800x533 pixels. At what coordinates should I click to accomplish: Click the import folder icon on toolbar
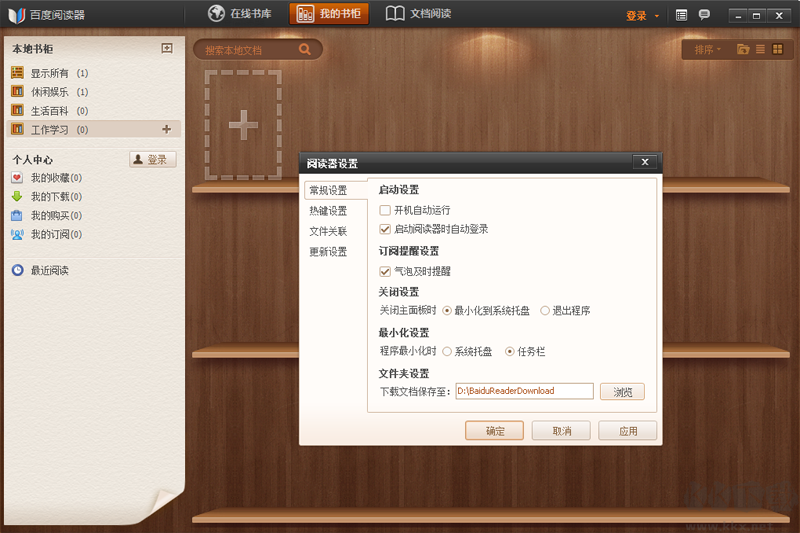[743, 49]
